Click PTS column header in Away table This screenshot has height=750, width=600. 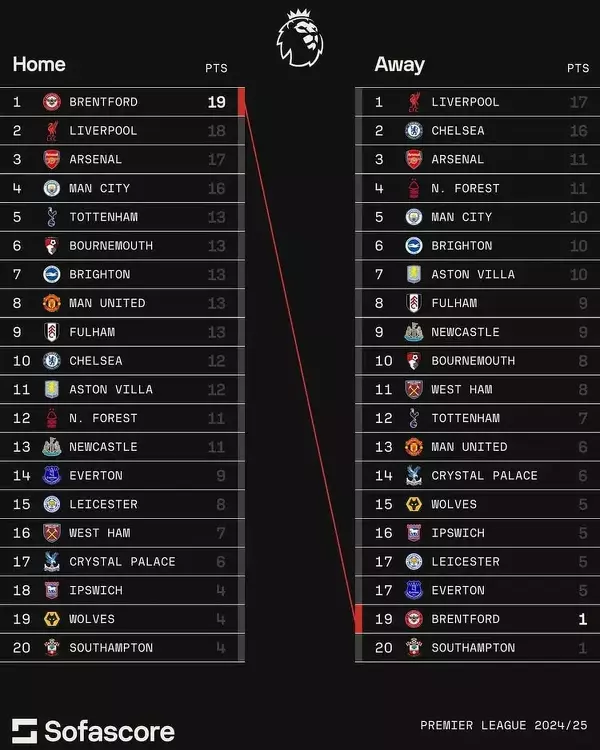click(x=578, y=69)
